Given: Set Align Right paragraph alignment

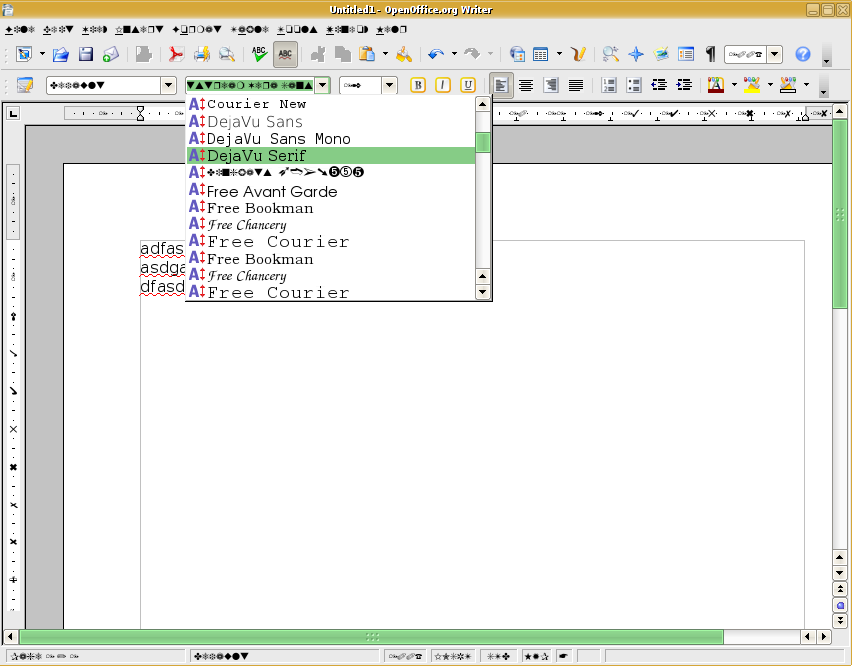Looking at the screenshot, I should coord(550,85).
